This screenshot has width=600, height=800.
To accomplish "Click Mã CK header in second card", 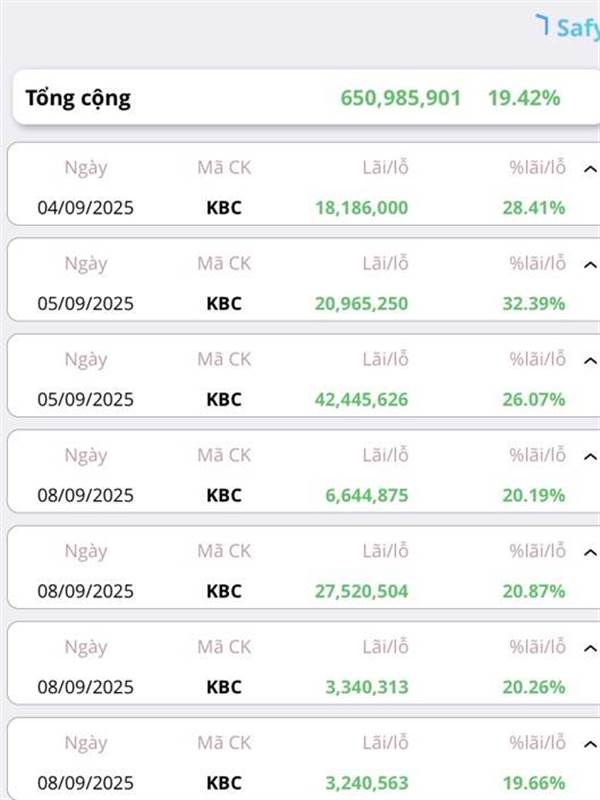I will pyautogui.click(x=224, y=264).
